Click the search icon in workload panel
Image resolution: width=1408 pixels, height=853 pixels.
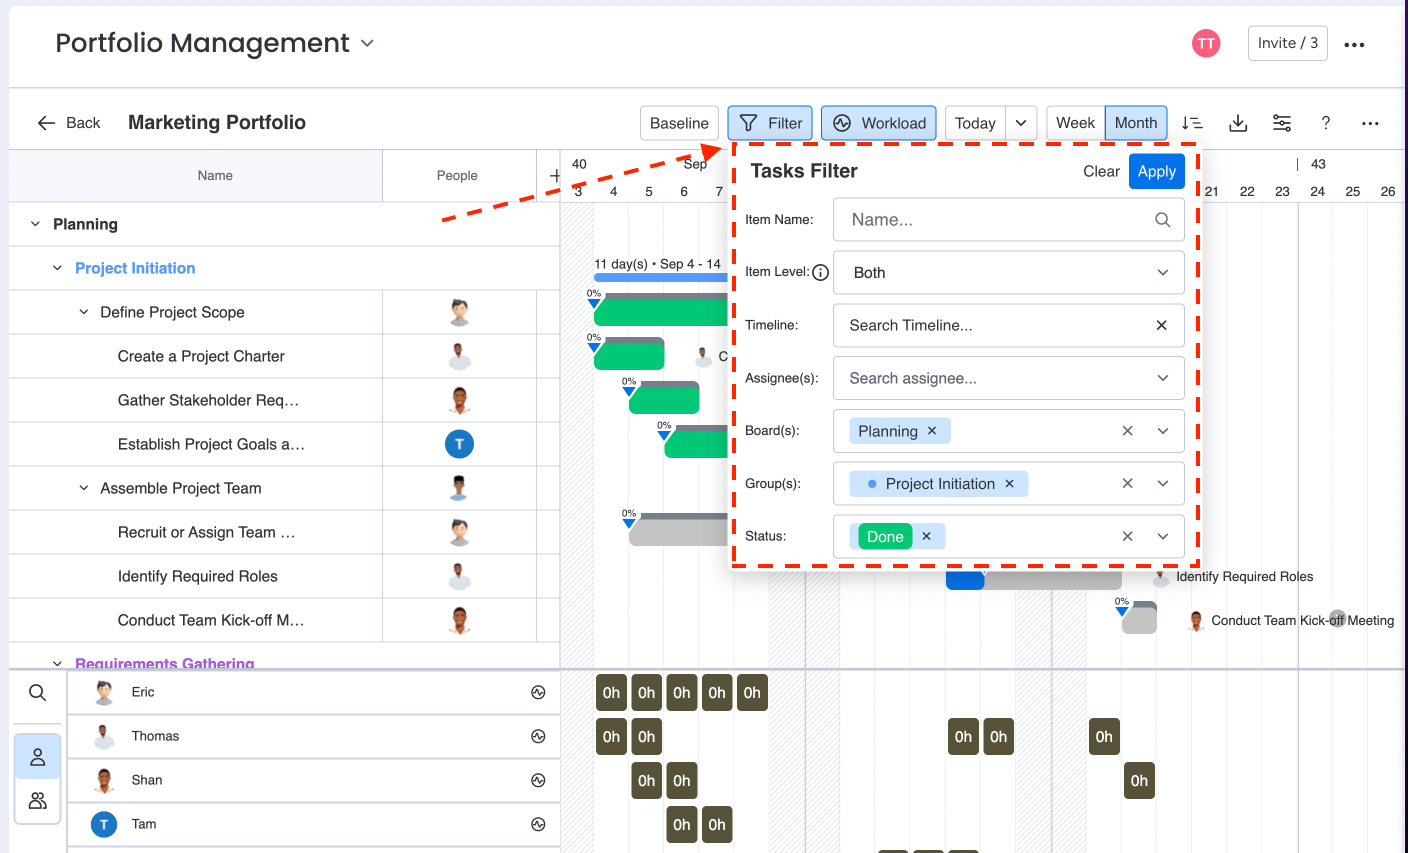click(x=38, y=693)
